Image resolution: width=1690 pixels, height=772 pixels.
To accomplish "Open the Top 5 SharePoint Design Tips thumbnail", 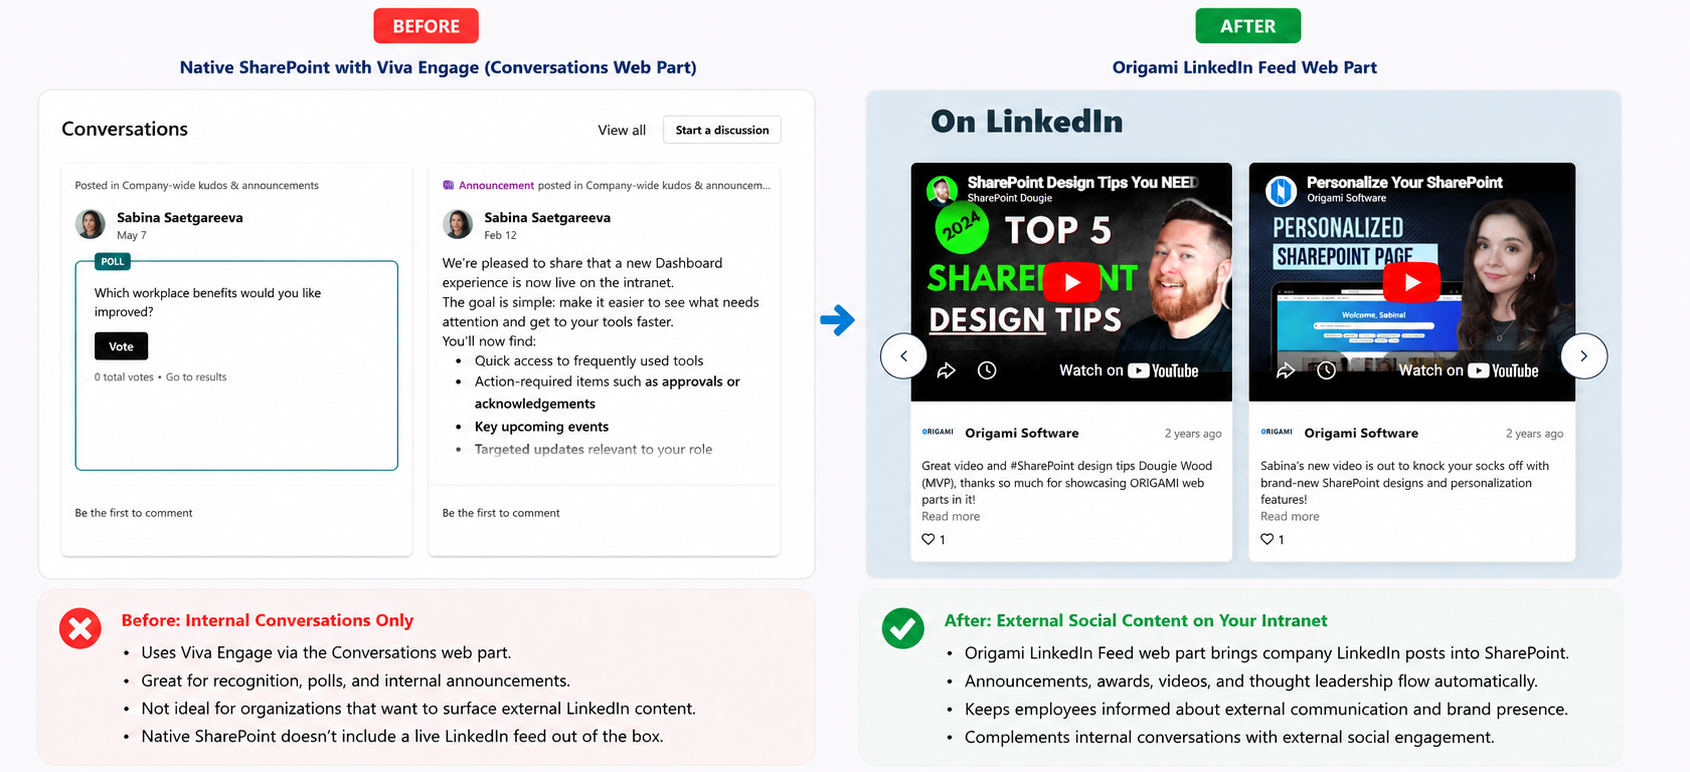I will click(1071, 282).
